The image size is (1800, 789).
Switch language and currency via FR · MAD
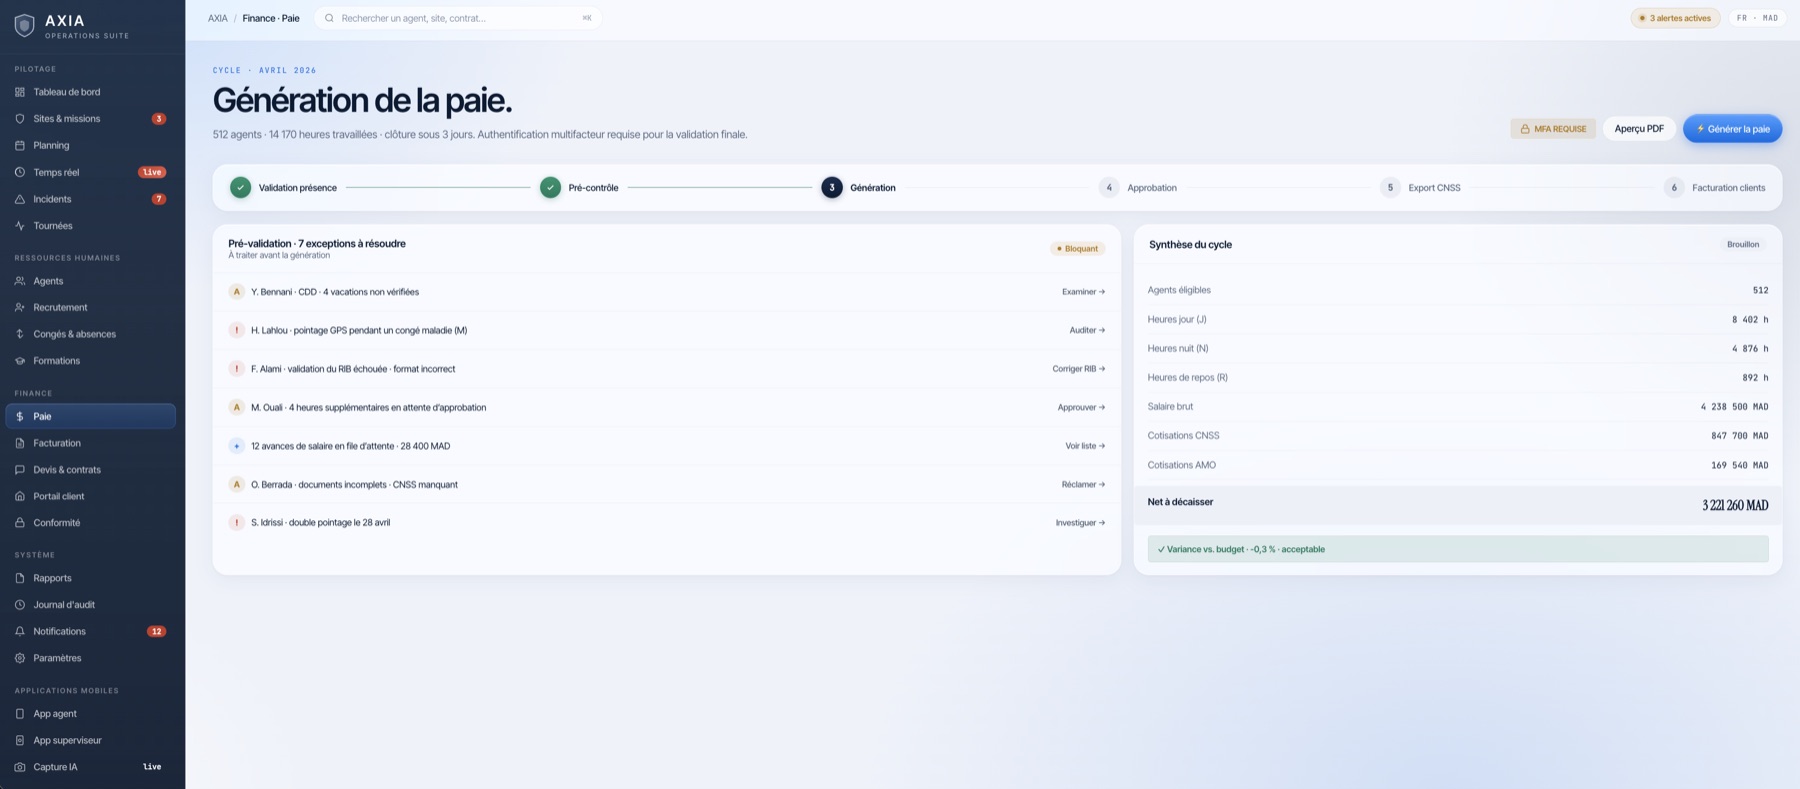point(1757,18)
